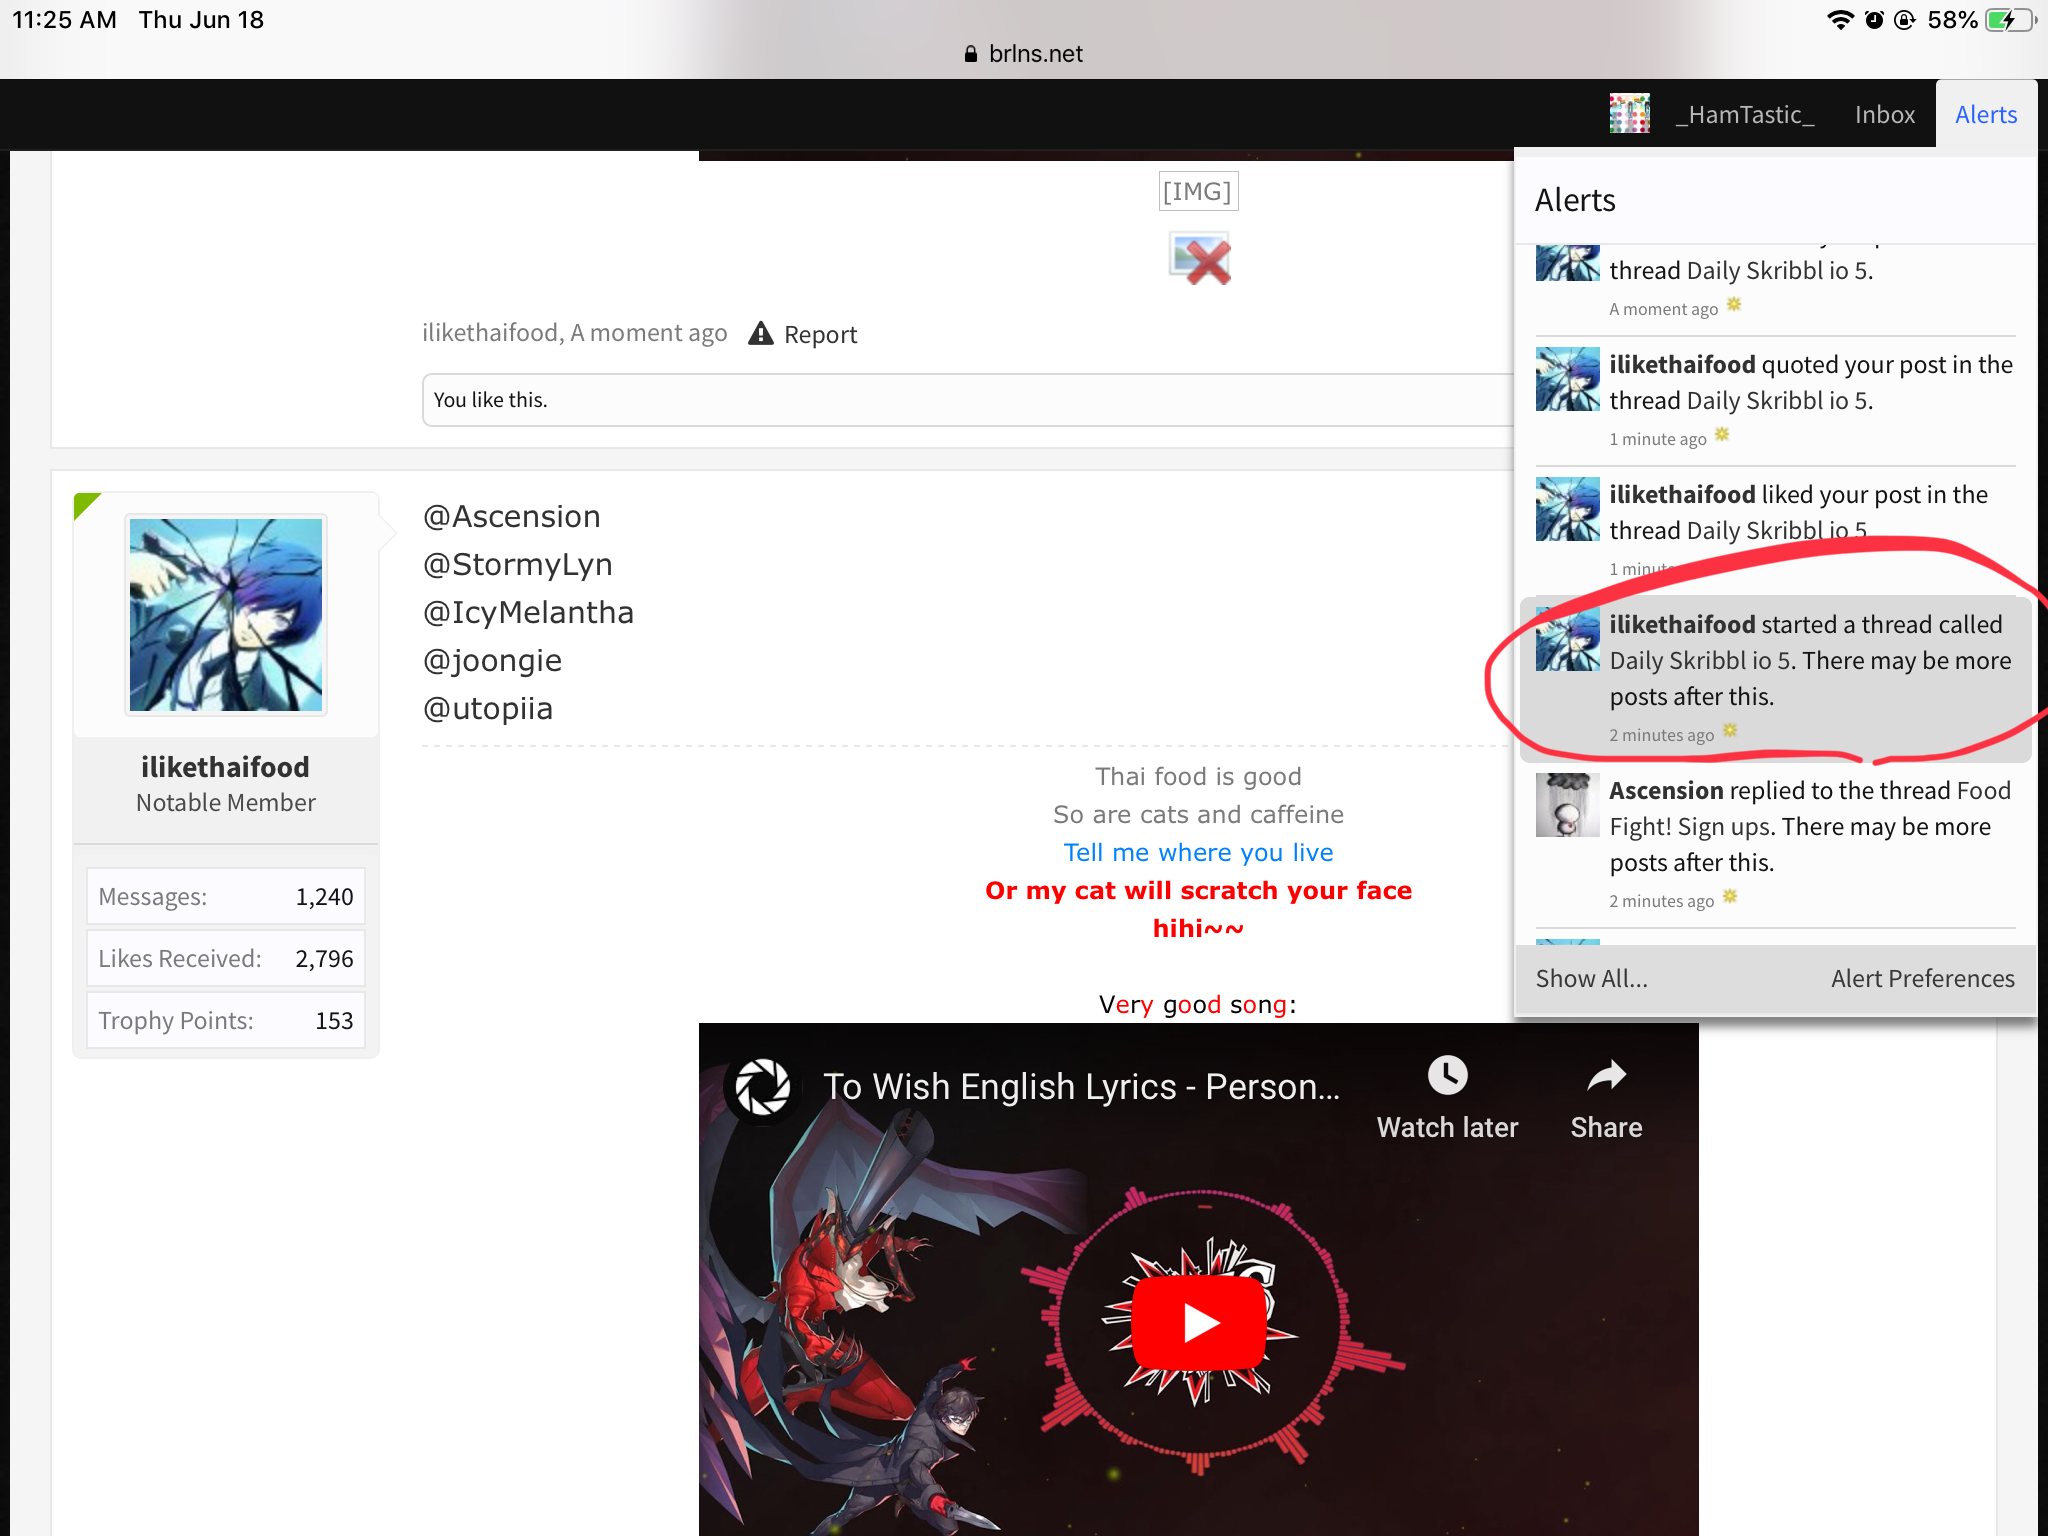This screenshot has height=1536, width=2048.
Task: Open the Alerts tab
Action: 1986,114
